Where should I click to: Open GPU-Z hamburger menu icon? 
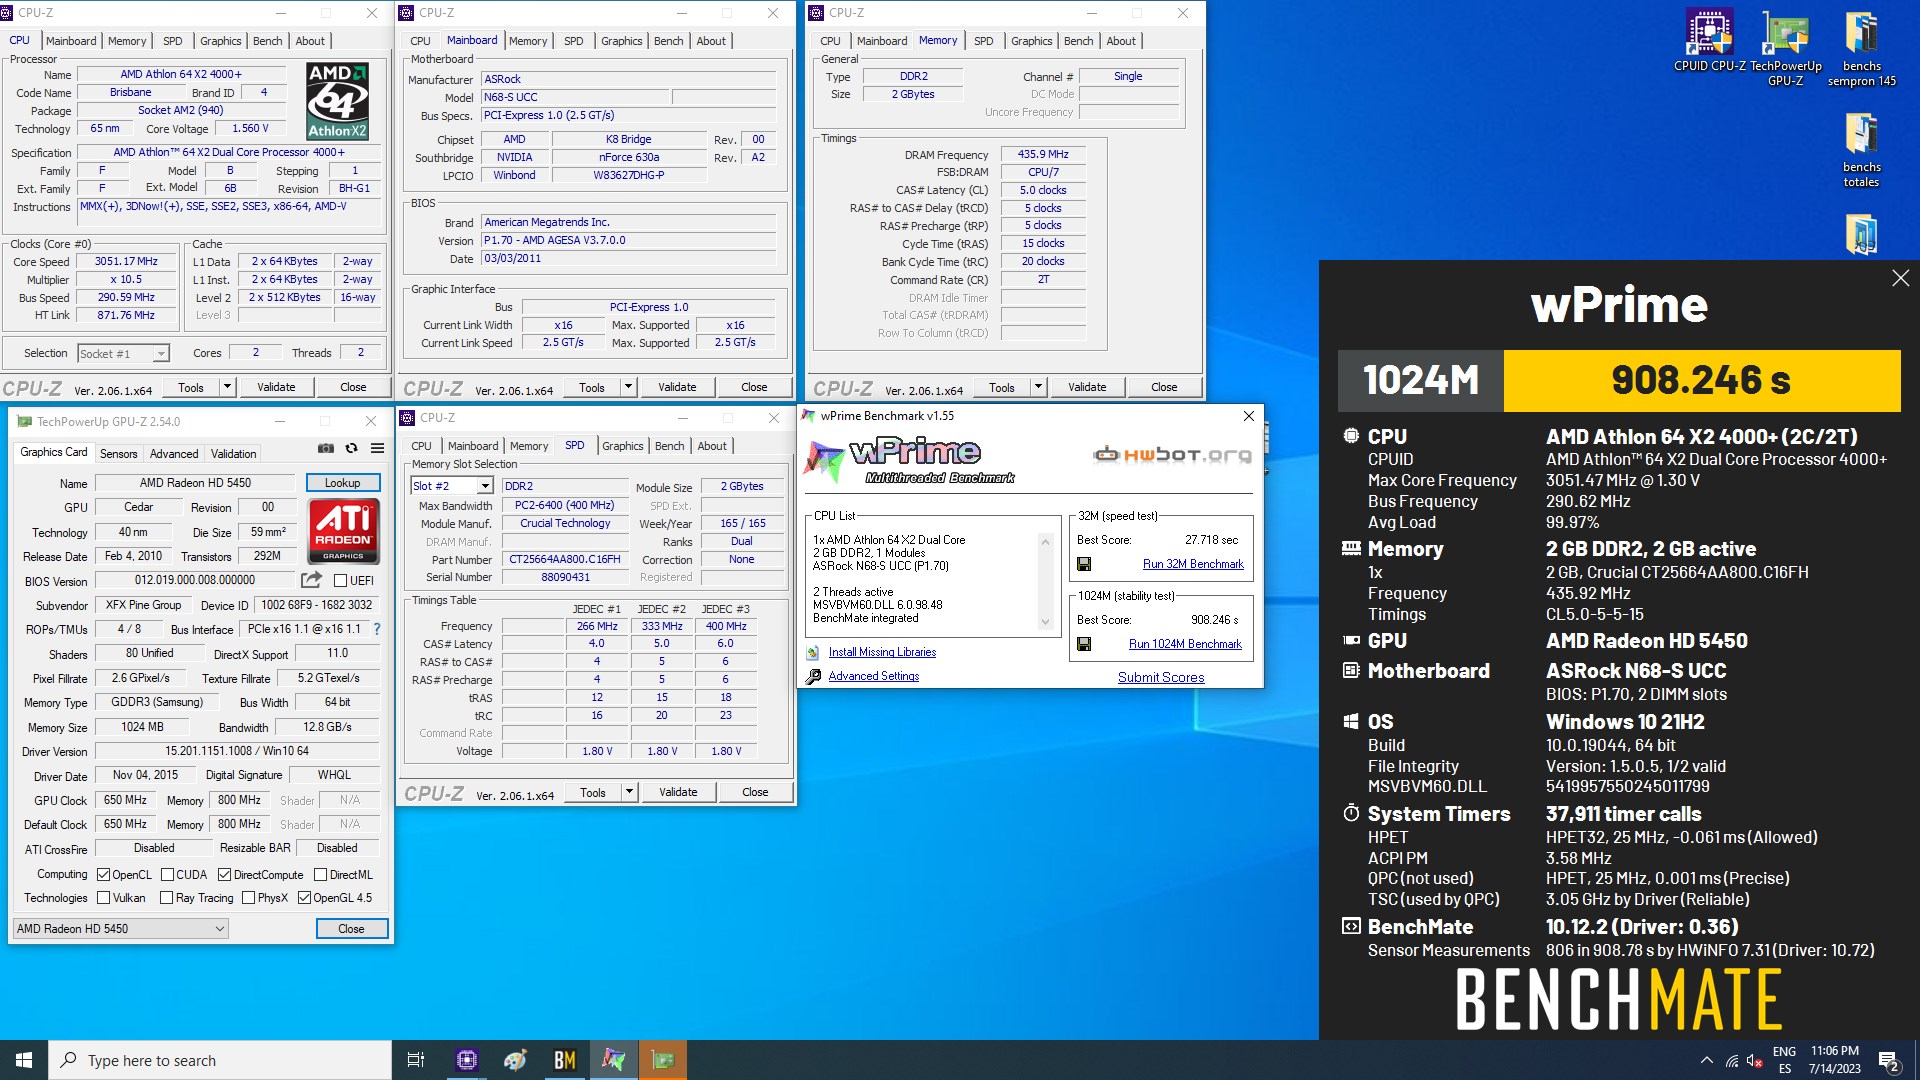click(377, 449)
